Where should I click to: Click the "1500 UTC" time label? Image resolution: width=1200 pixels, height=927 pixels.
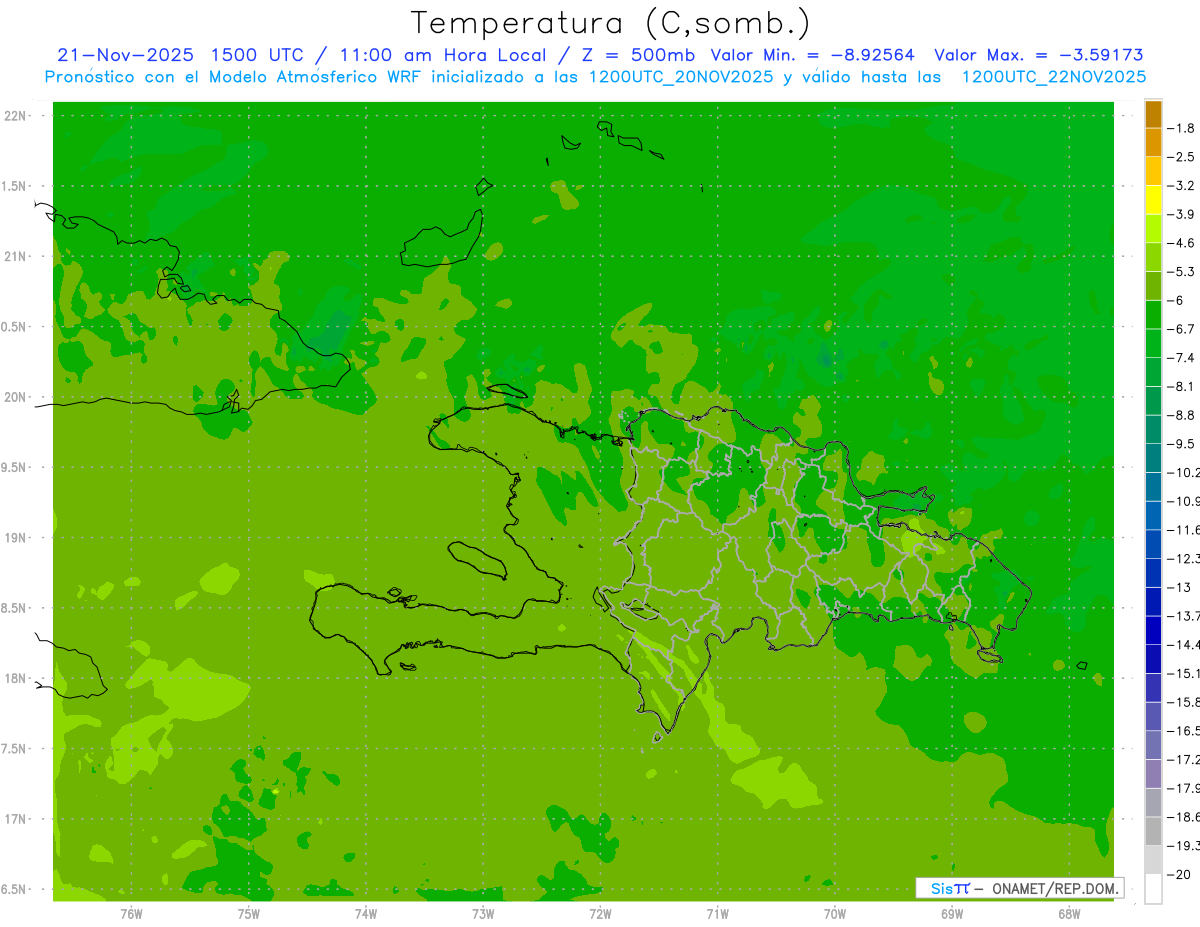[x=258, y=55]
